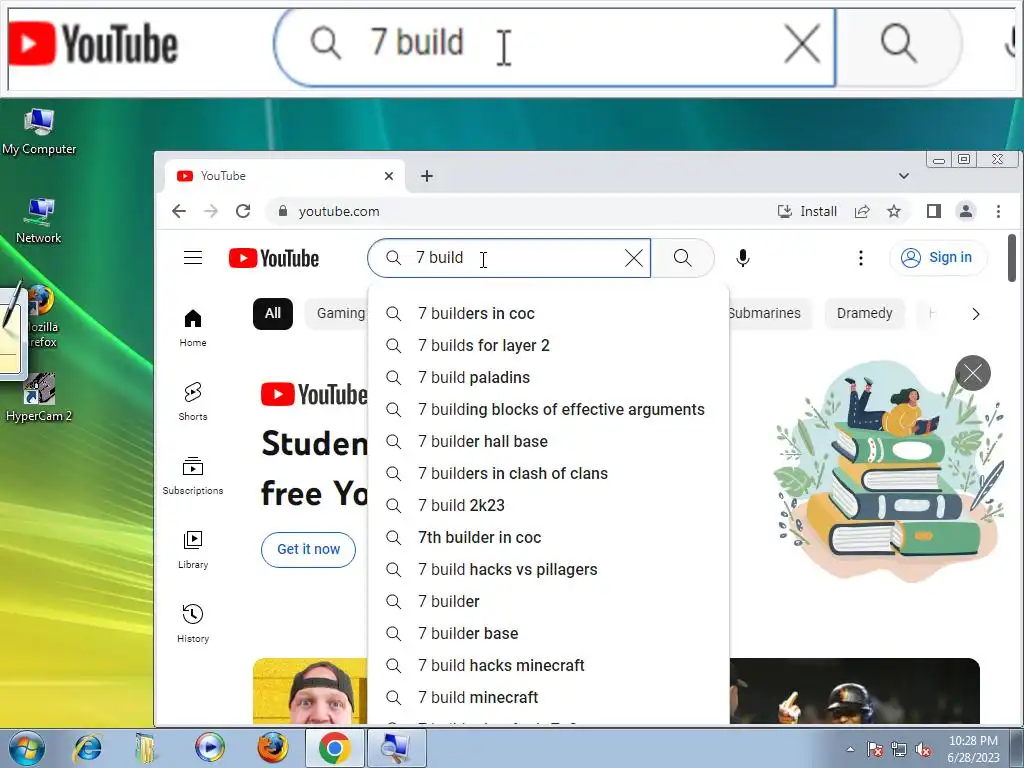Open Windows Media Player from taskbar
The height and width of the screenshot is (768, 1024).
click(x=210, y=748)
